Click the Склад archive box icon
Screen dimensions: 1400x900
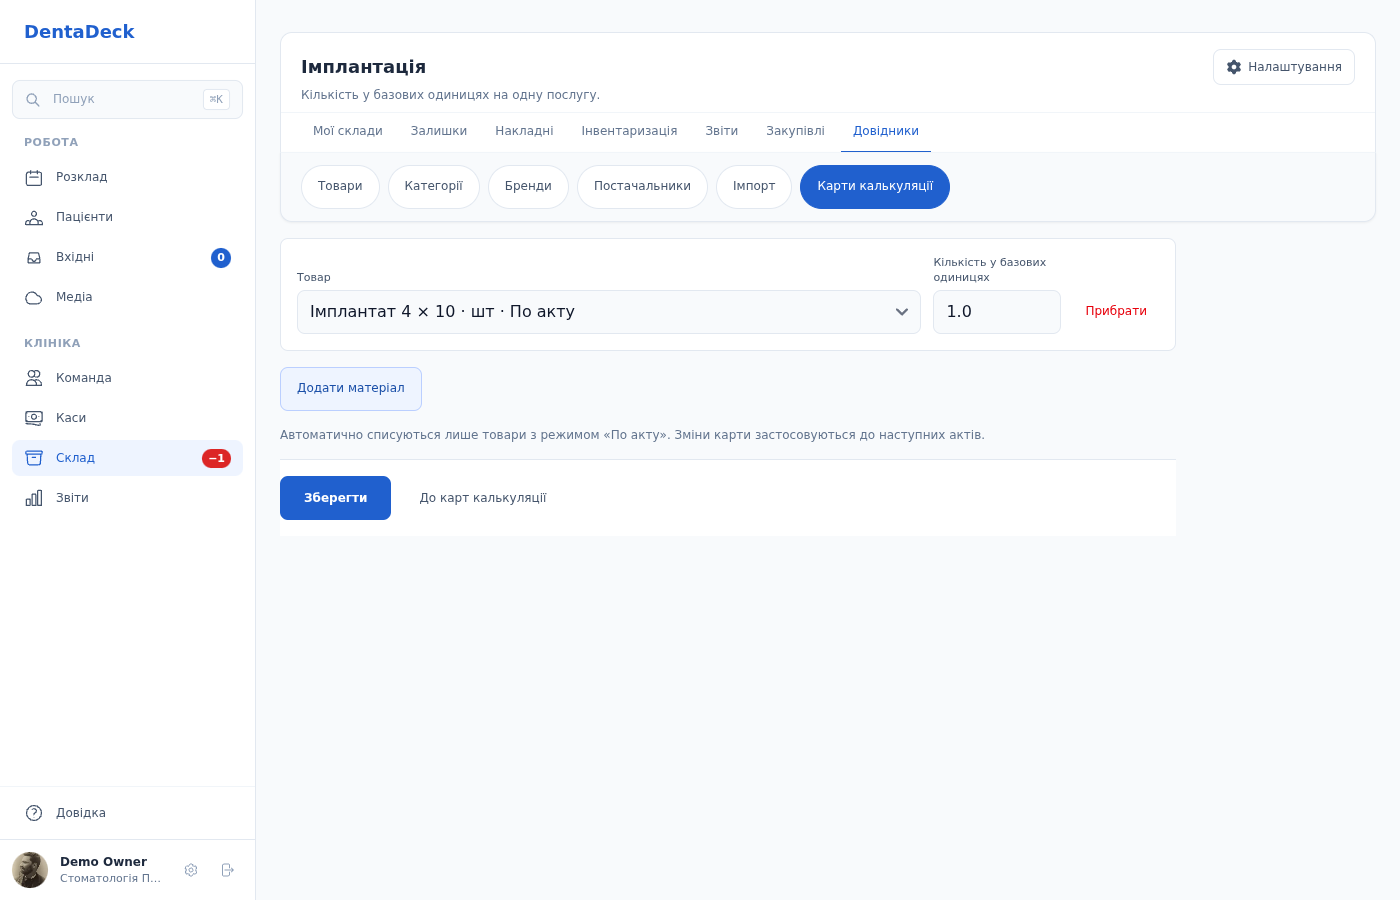(x=34, y=458)
